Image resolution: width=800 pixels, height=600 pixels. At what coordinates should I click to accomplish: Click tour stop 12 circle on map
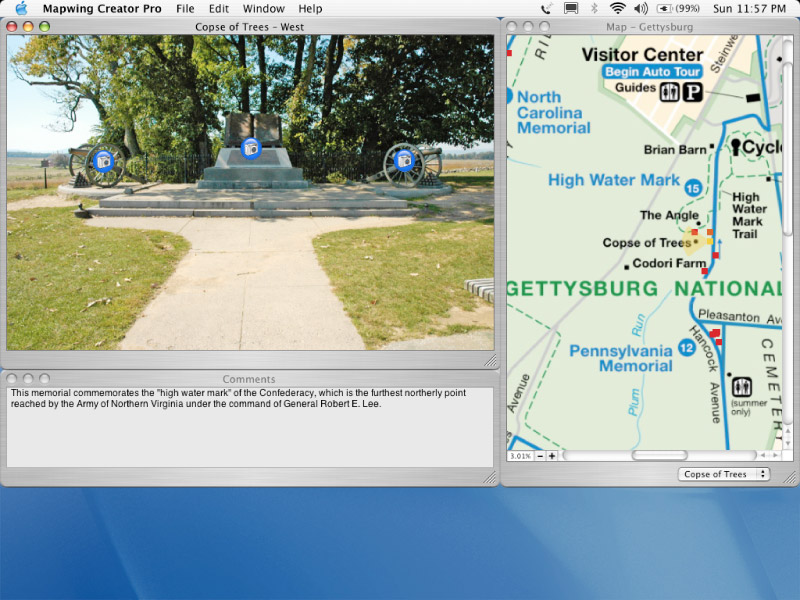coord(686,348)
